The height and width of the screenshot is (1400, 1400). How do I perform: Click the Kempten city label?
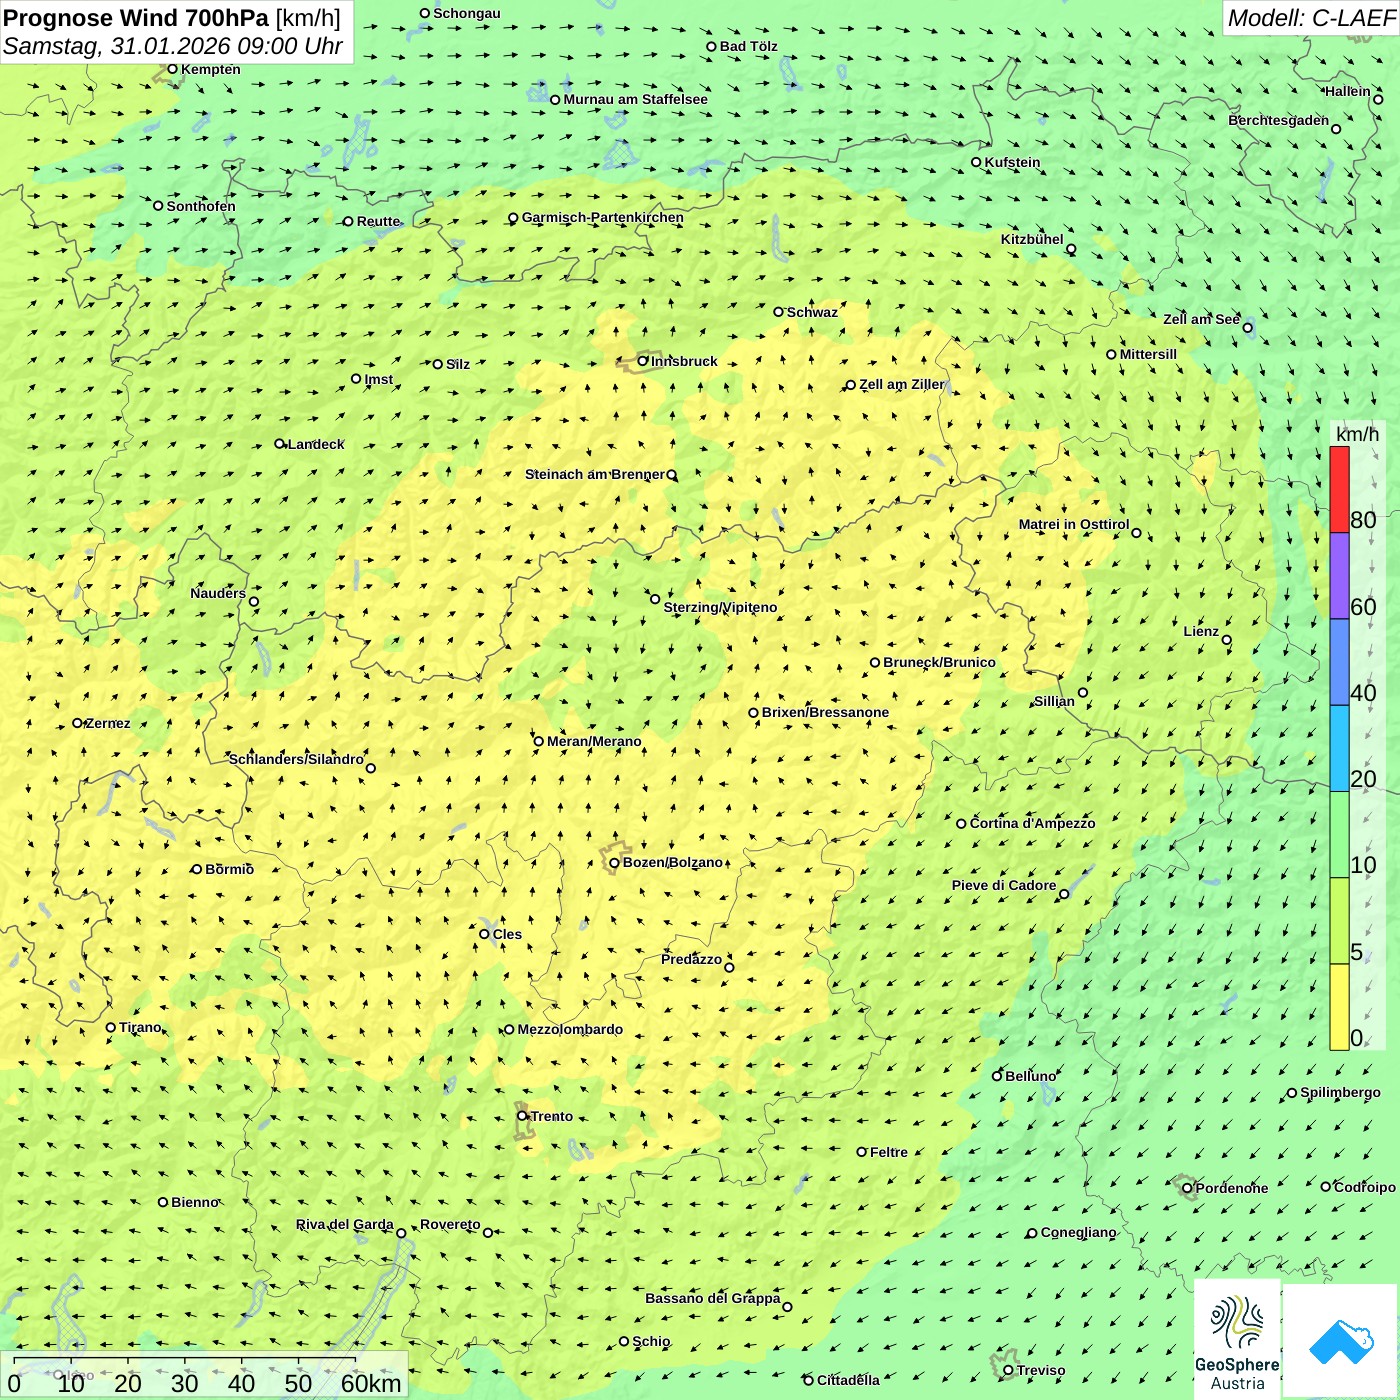pos(210,69)
